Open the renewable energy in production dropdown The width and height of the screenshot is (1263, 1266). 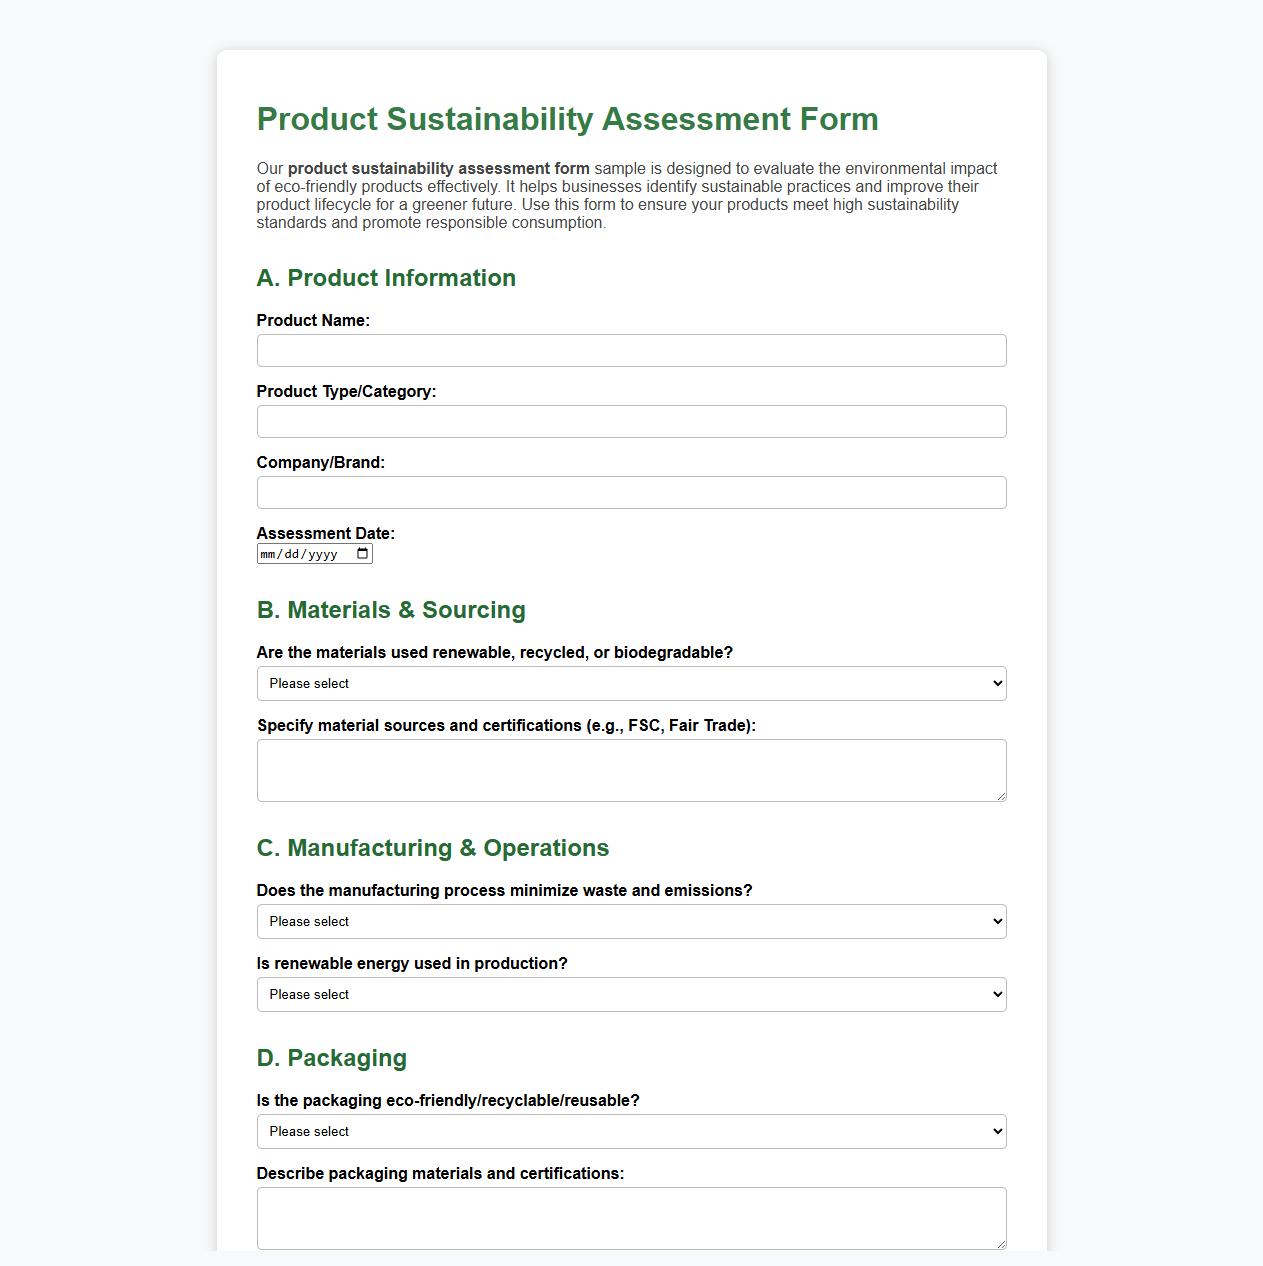(631, 994)
